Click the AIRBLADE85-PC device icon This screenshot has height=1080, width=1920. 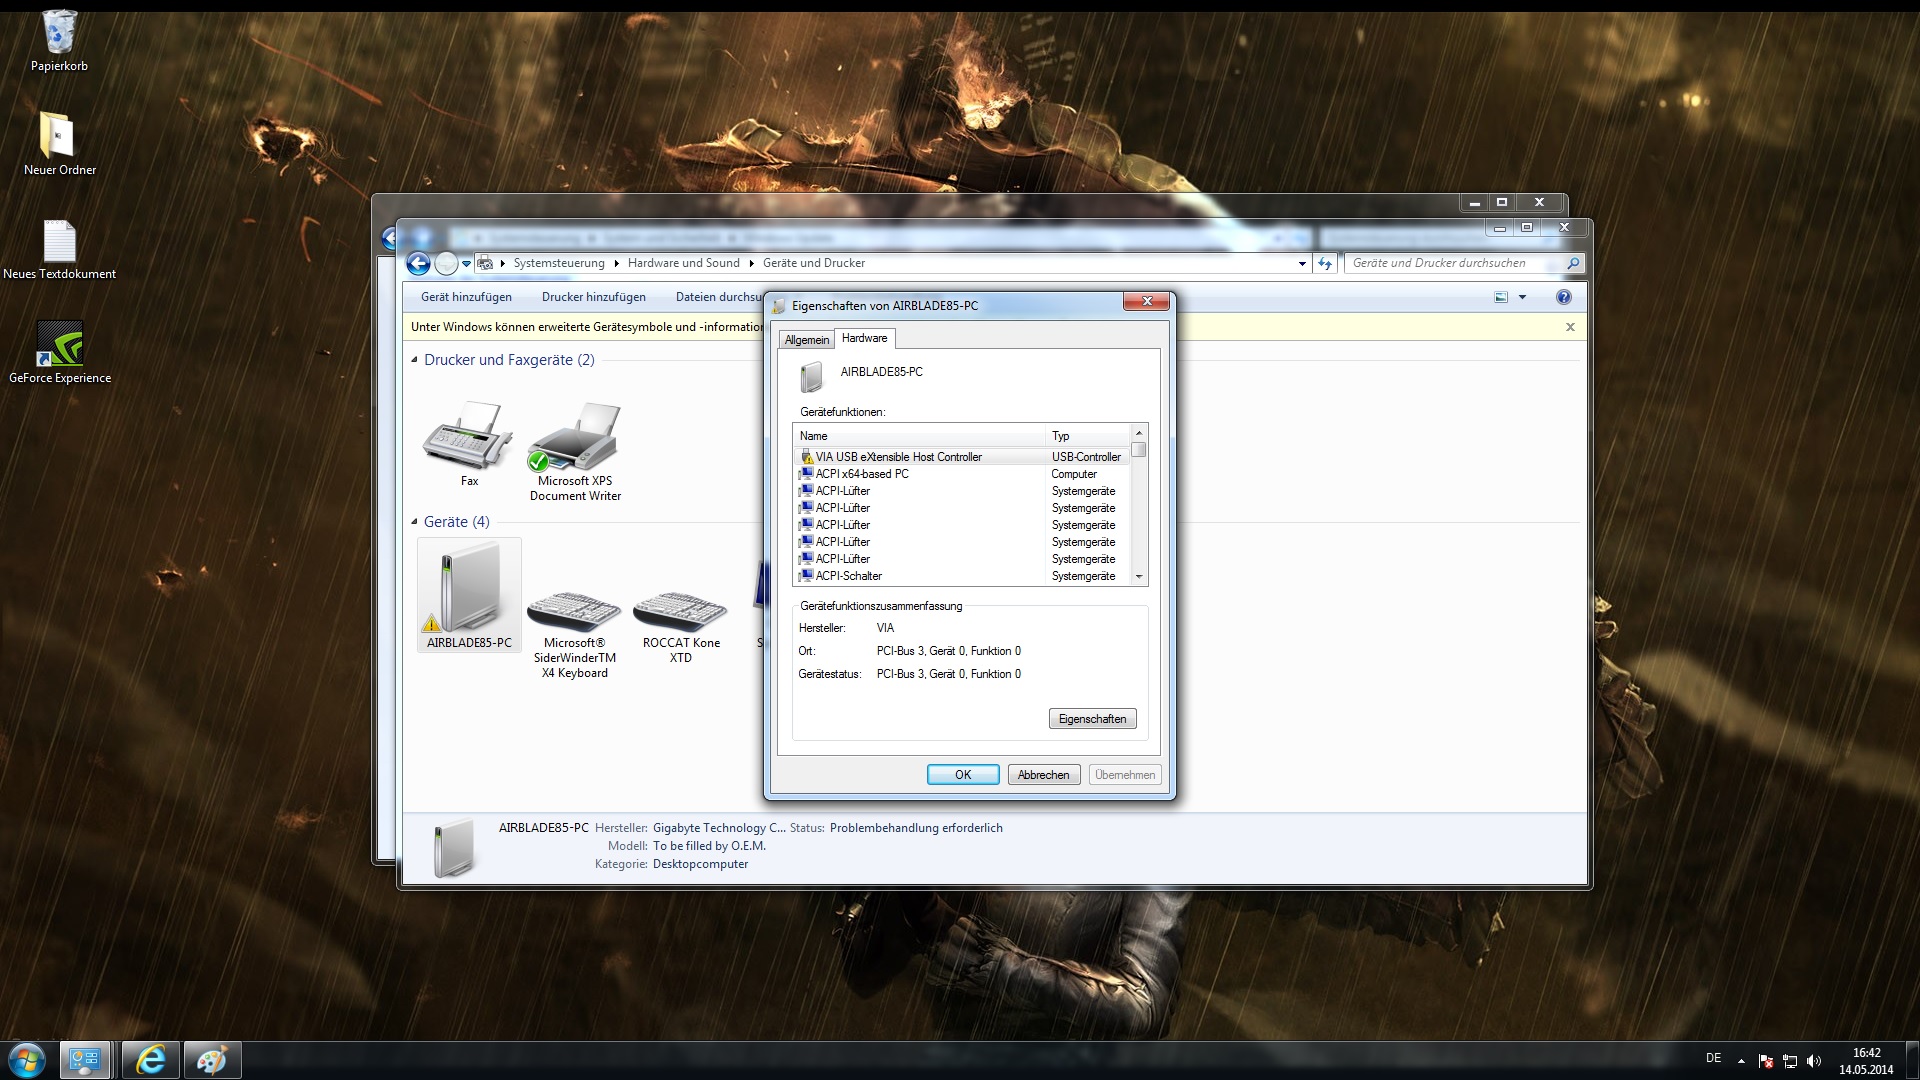468,592
